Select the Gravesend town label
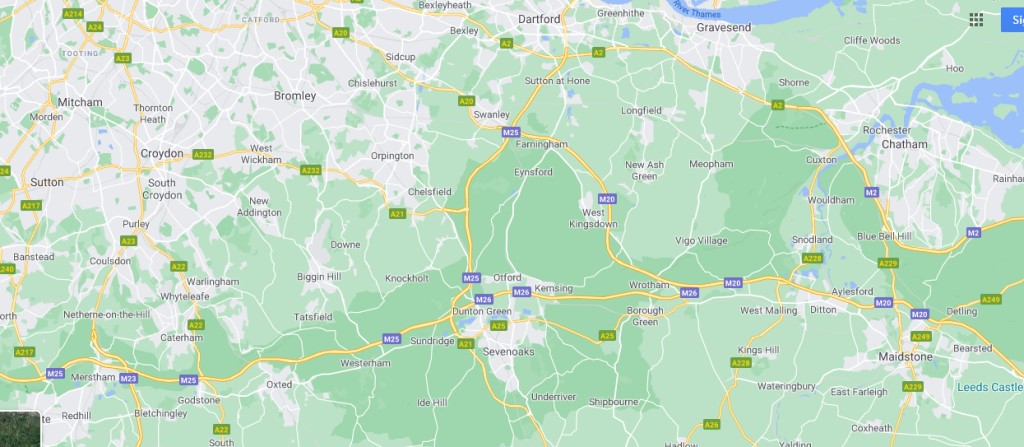The height and width of the screenshot is (447, 1024). (724, 27)
